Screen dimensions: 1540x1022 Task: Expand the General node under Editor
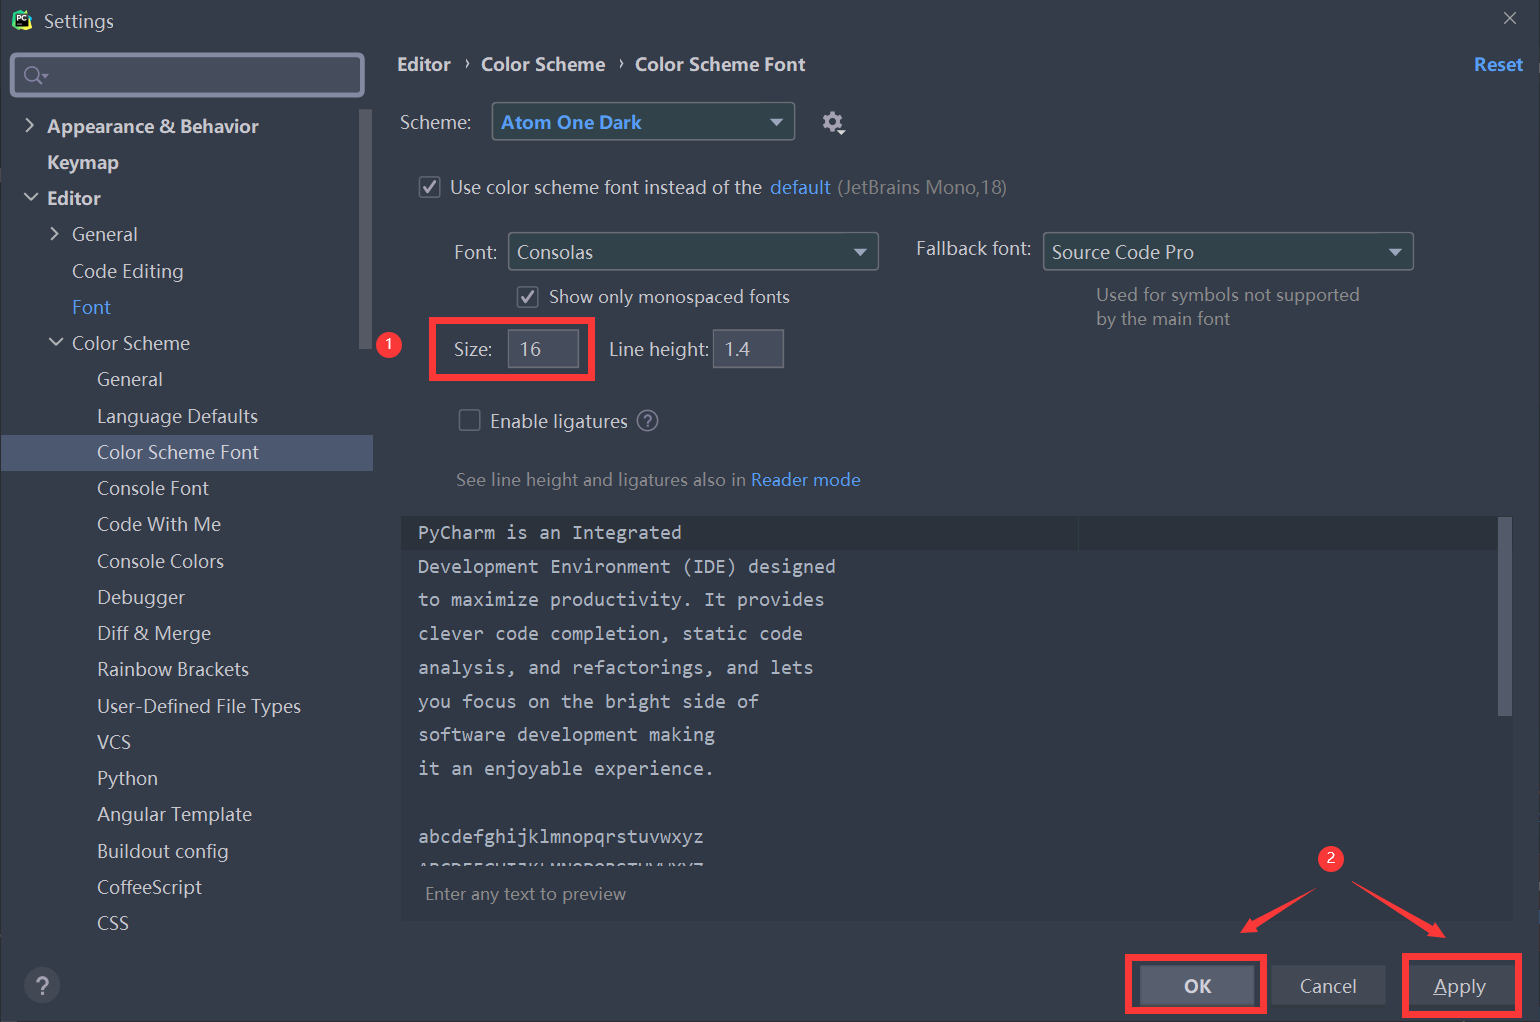click(x=54, y=233)
